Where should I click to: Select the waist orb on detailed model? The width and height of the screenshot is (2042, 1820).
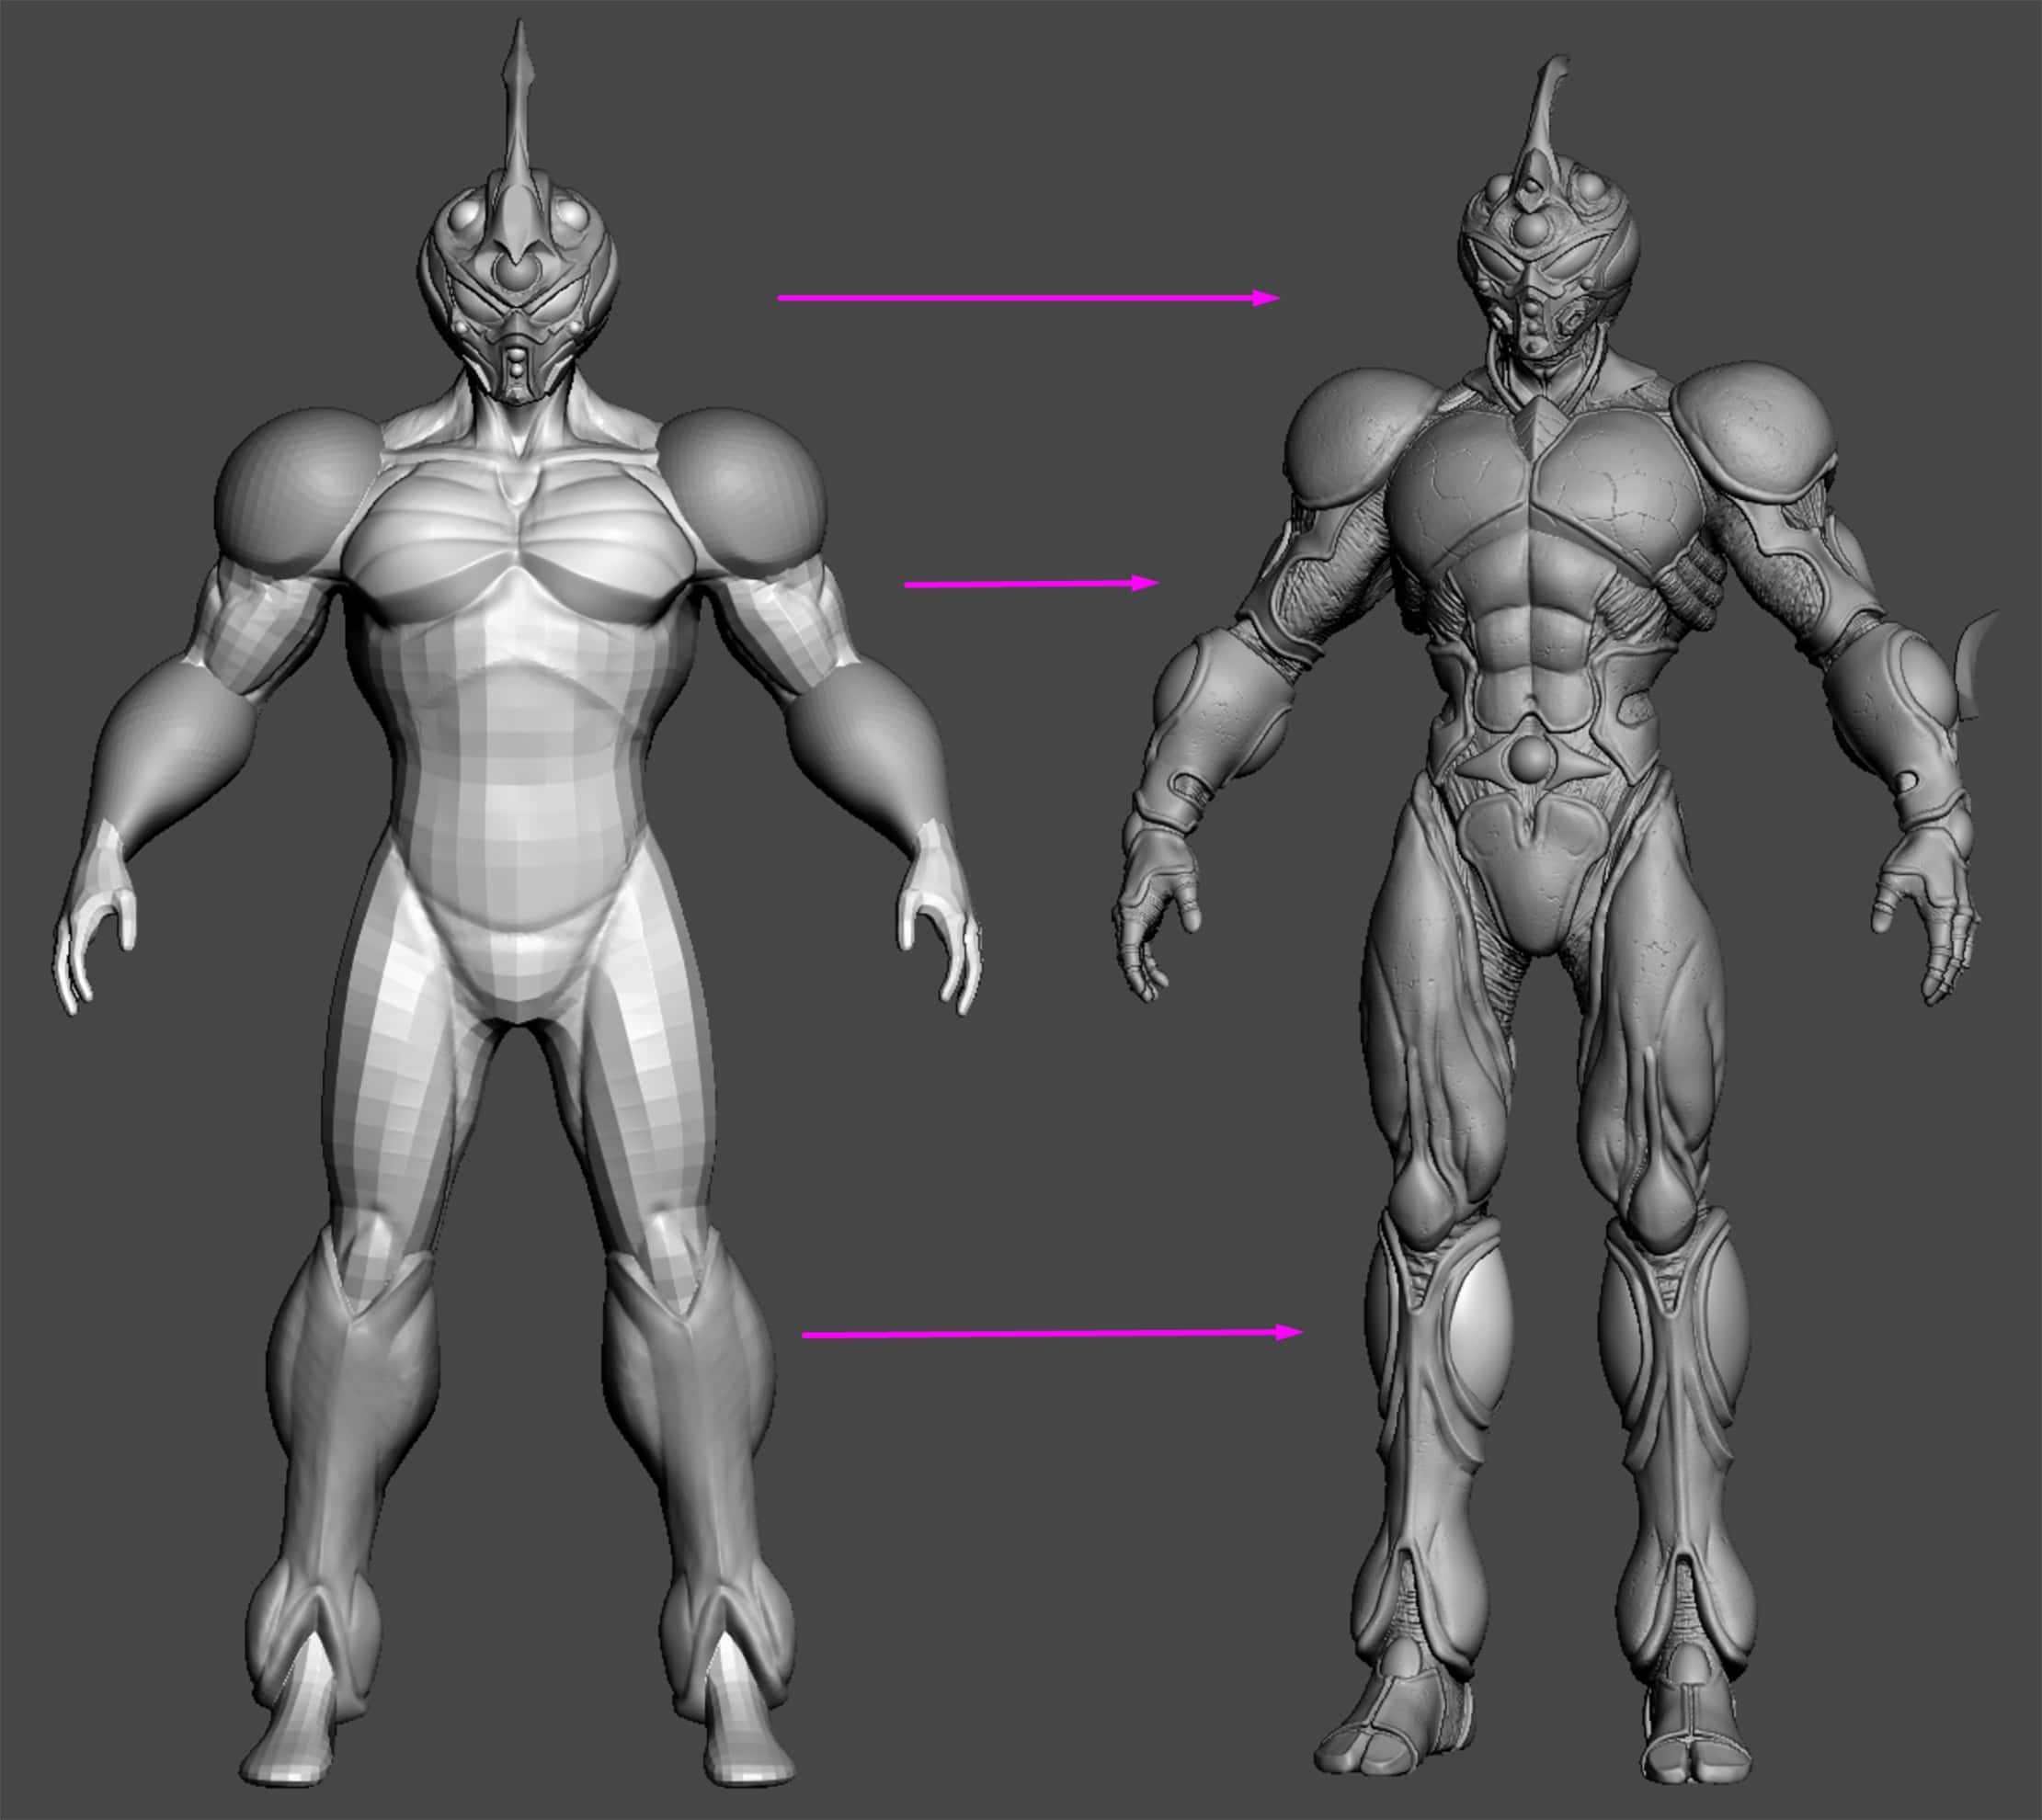click(x=1530, y=760)
